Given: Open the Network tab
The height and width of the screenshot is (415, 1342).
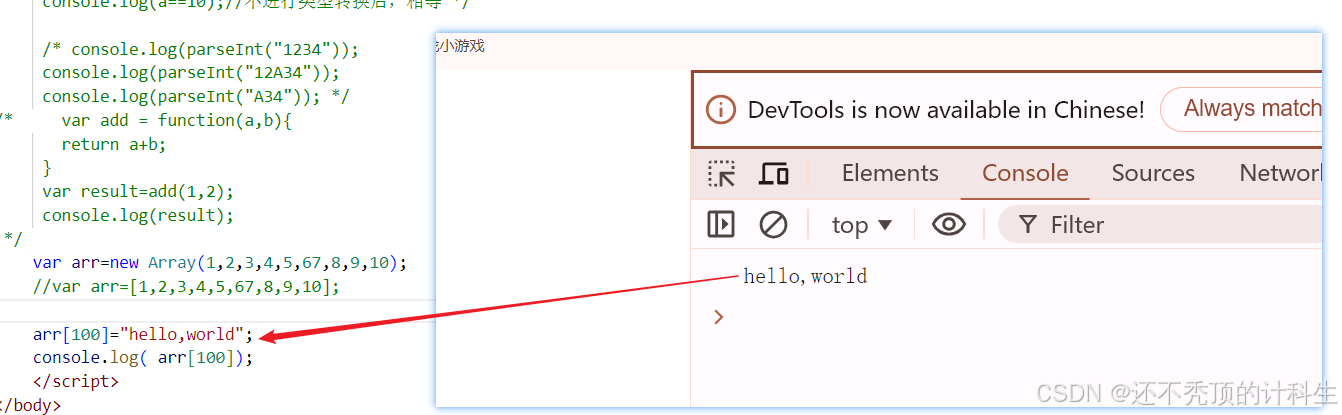Looking at the screenshot, I should [x=1280, y=173].
